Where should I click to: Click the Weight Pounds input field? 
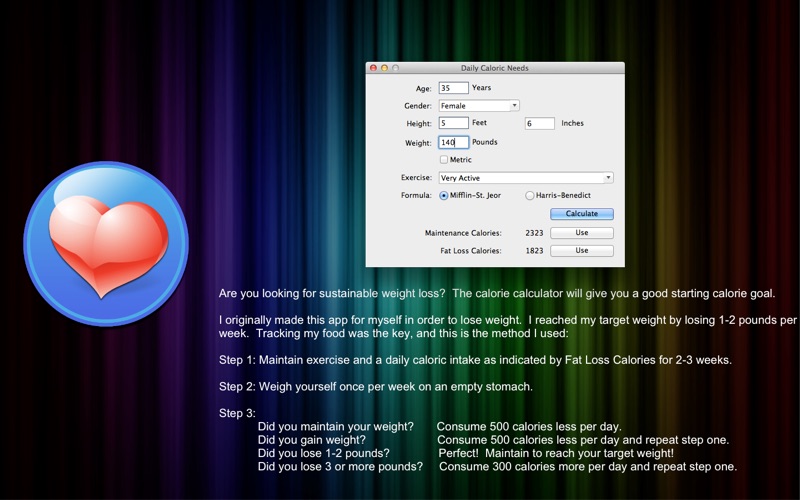(x=453, y=142)
